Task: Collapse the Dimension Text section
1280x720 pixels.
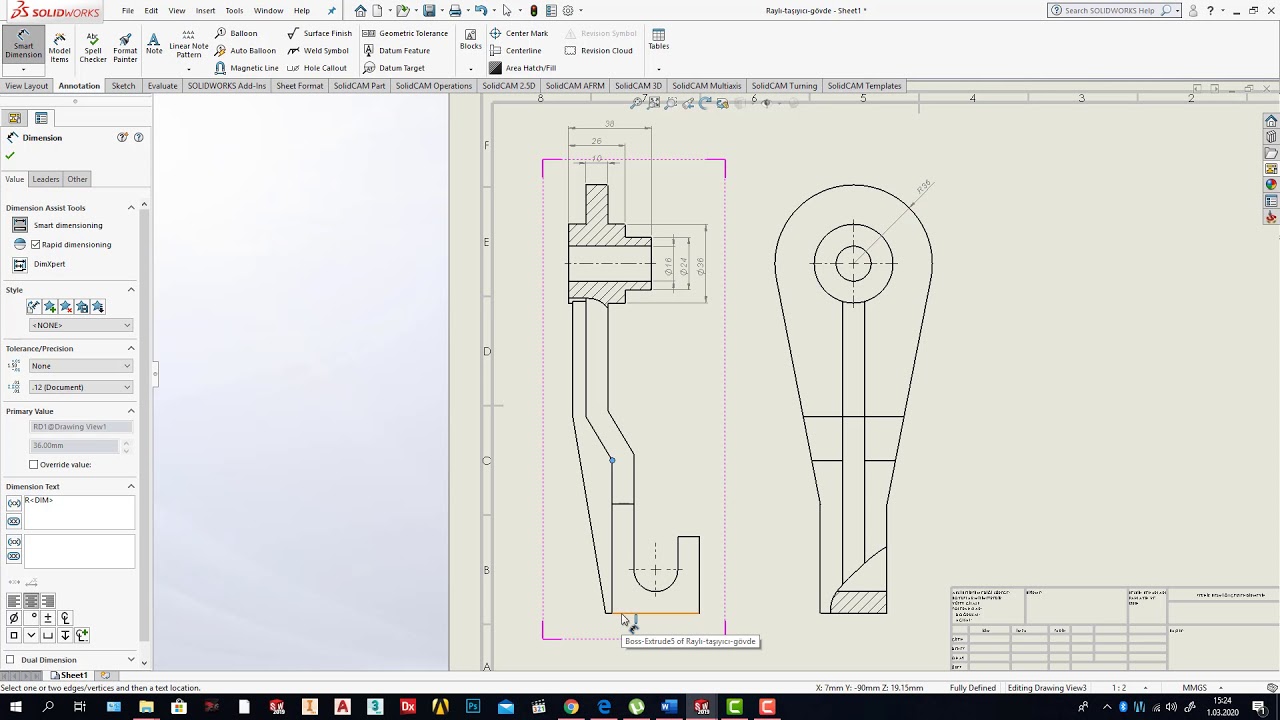Action: [131, 486]
